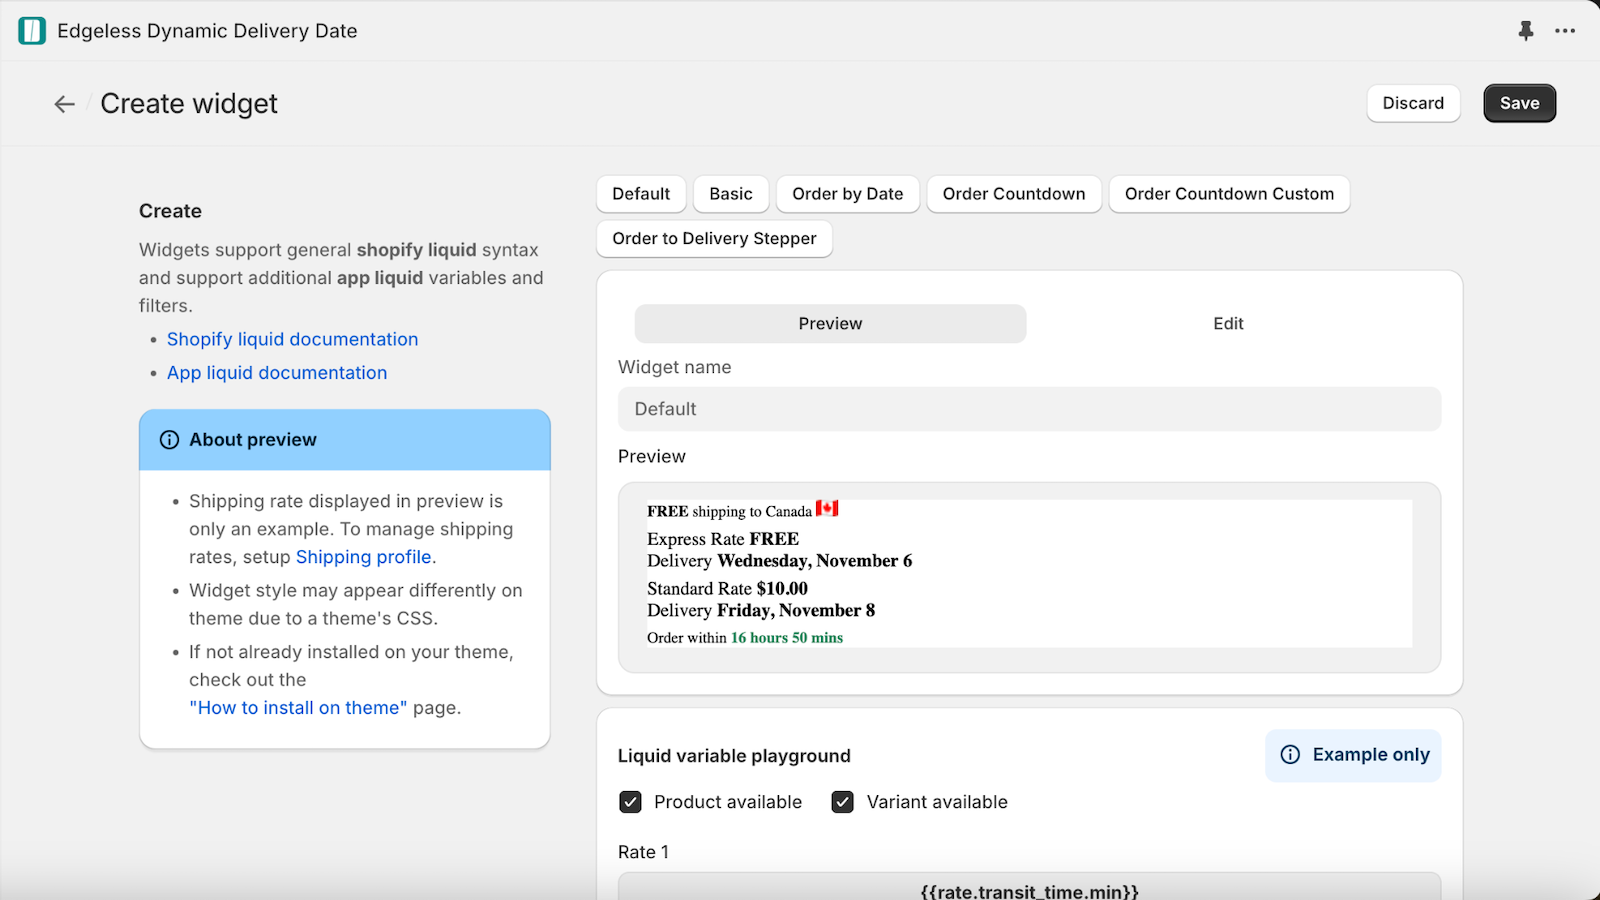Click the Widget name input field

[1029, 409]
